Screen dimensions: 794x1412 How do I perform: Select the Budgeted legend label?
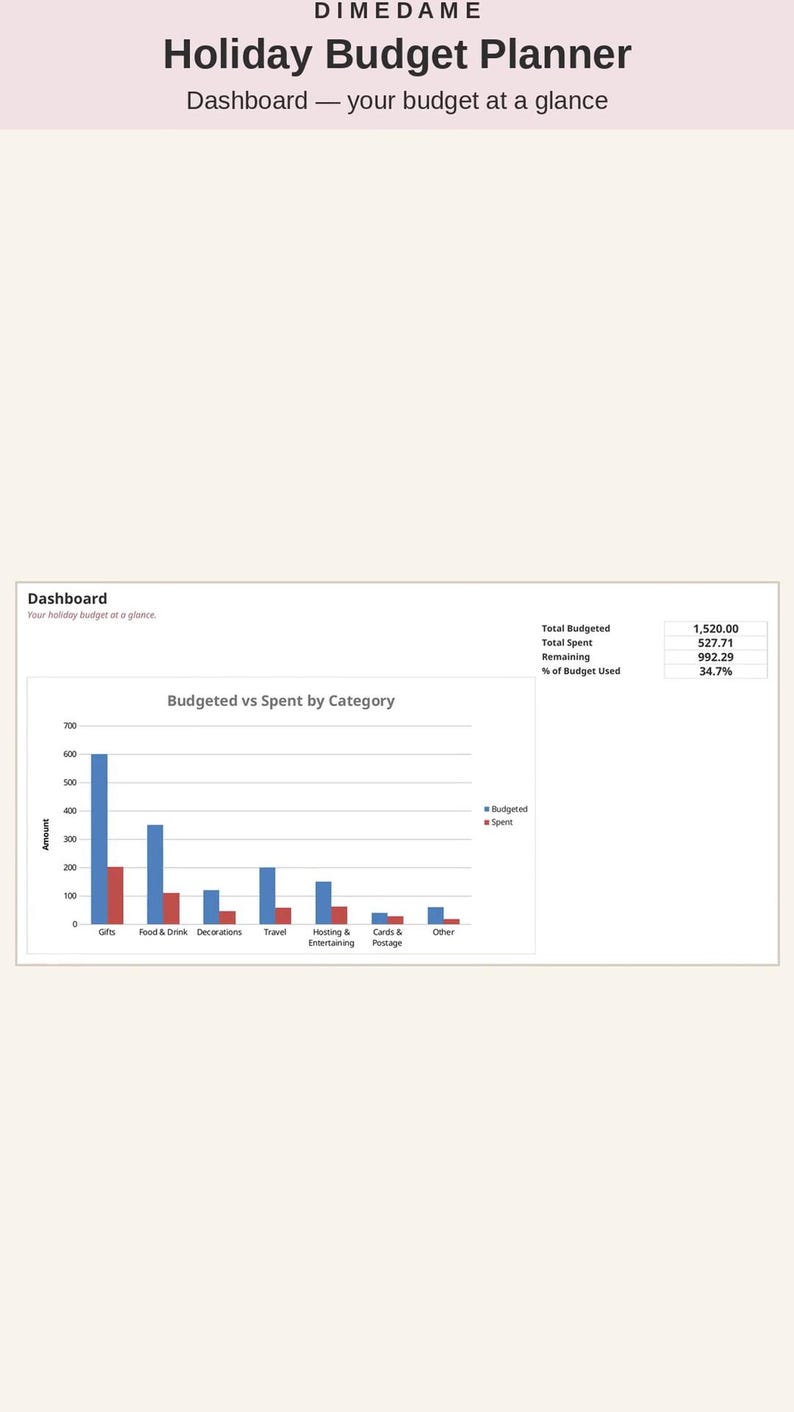point(509,809)
